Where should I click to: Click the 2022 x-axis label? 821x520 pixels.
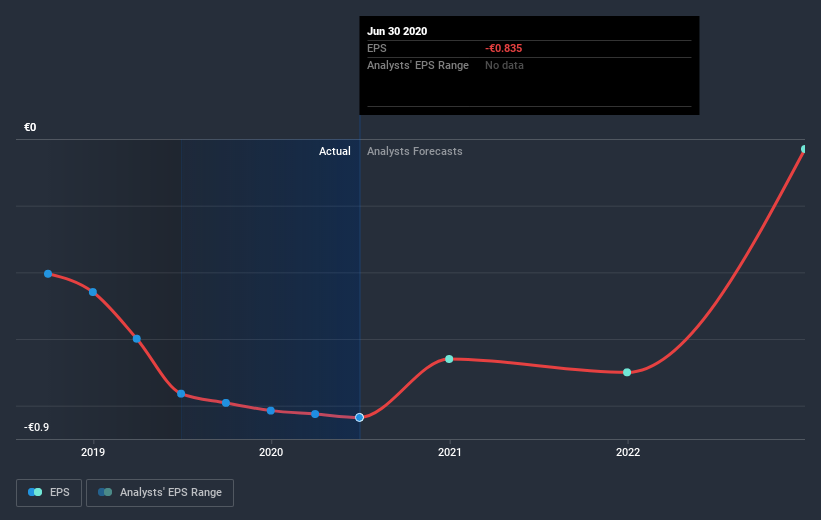[628, 452]
